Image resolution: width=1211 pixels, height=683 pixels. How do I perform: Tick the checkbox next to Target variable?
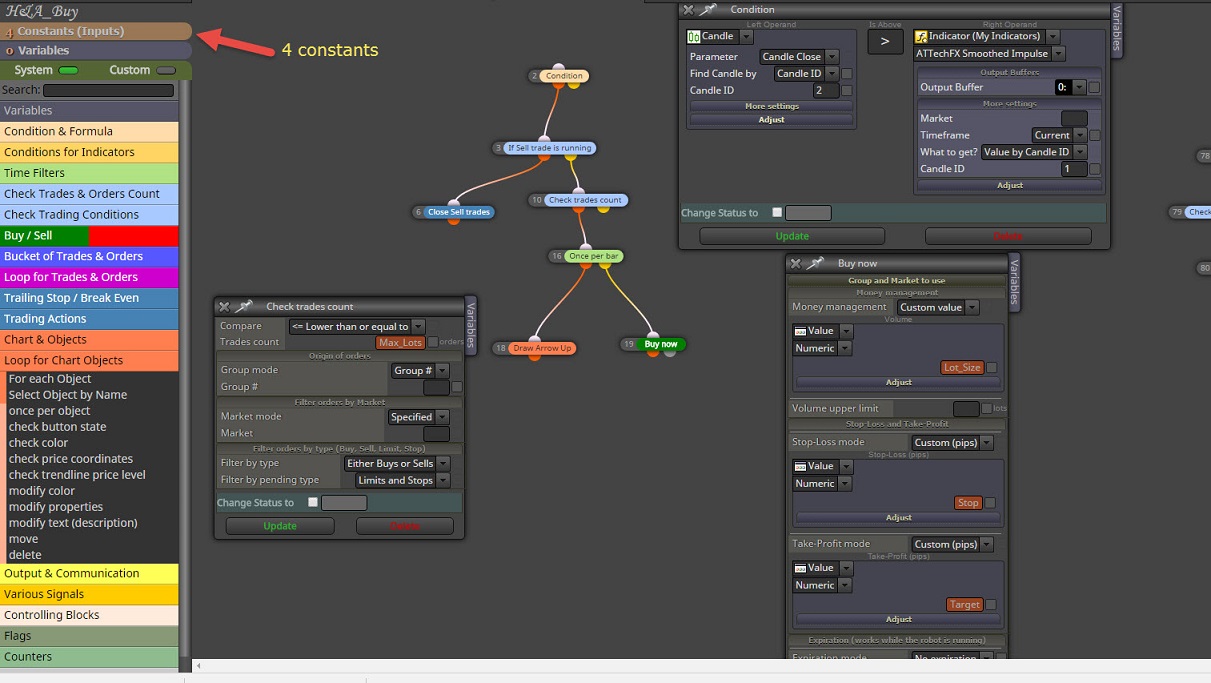990,605
